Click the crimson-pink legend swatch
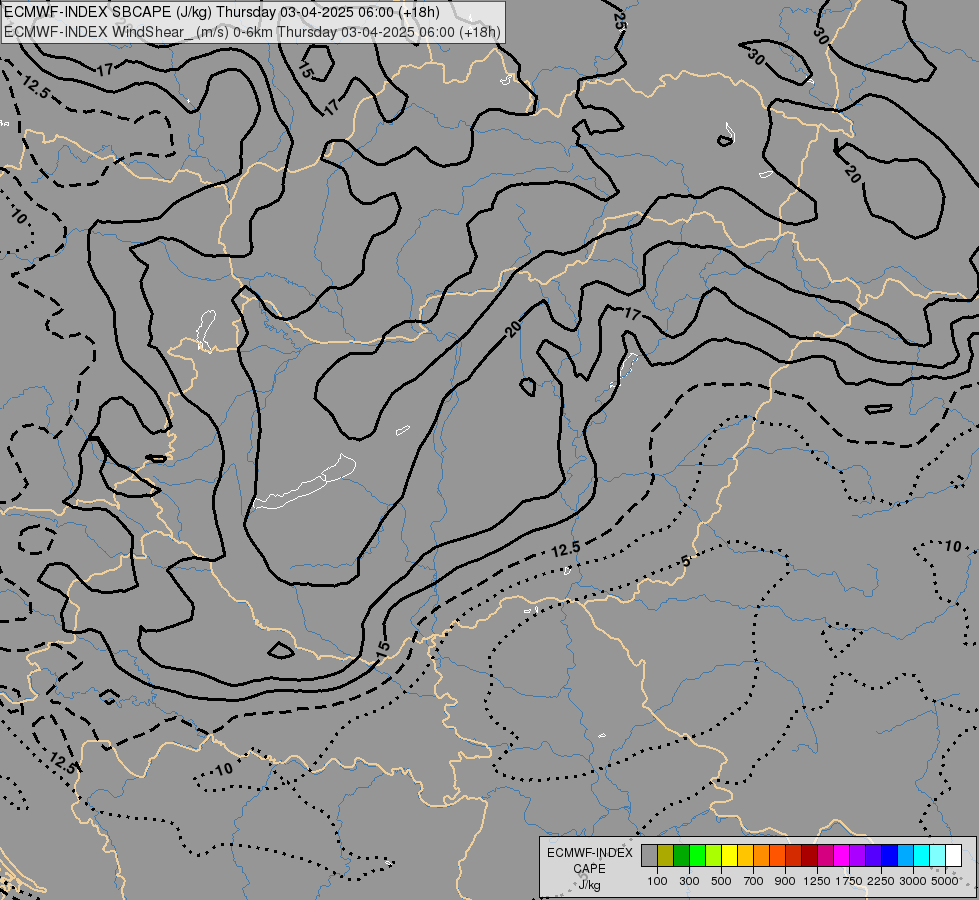This screenshot has height=900, width=979. point(825,855)
